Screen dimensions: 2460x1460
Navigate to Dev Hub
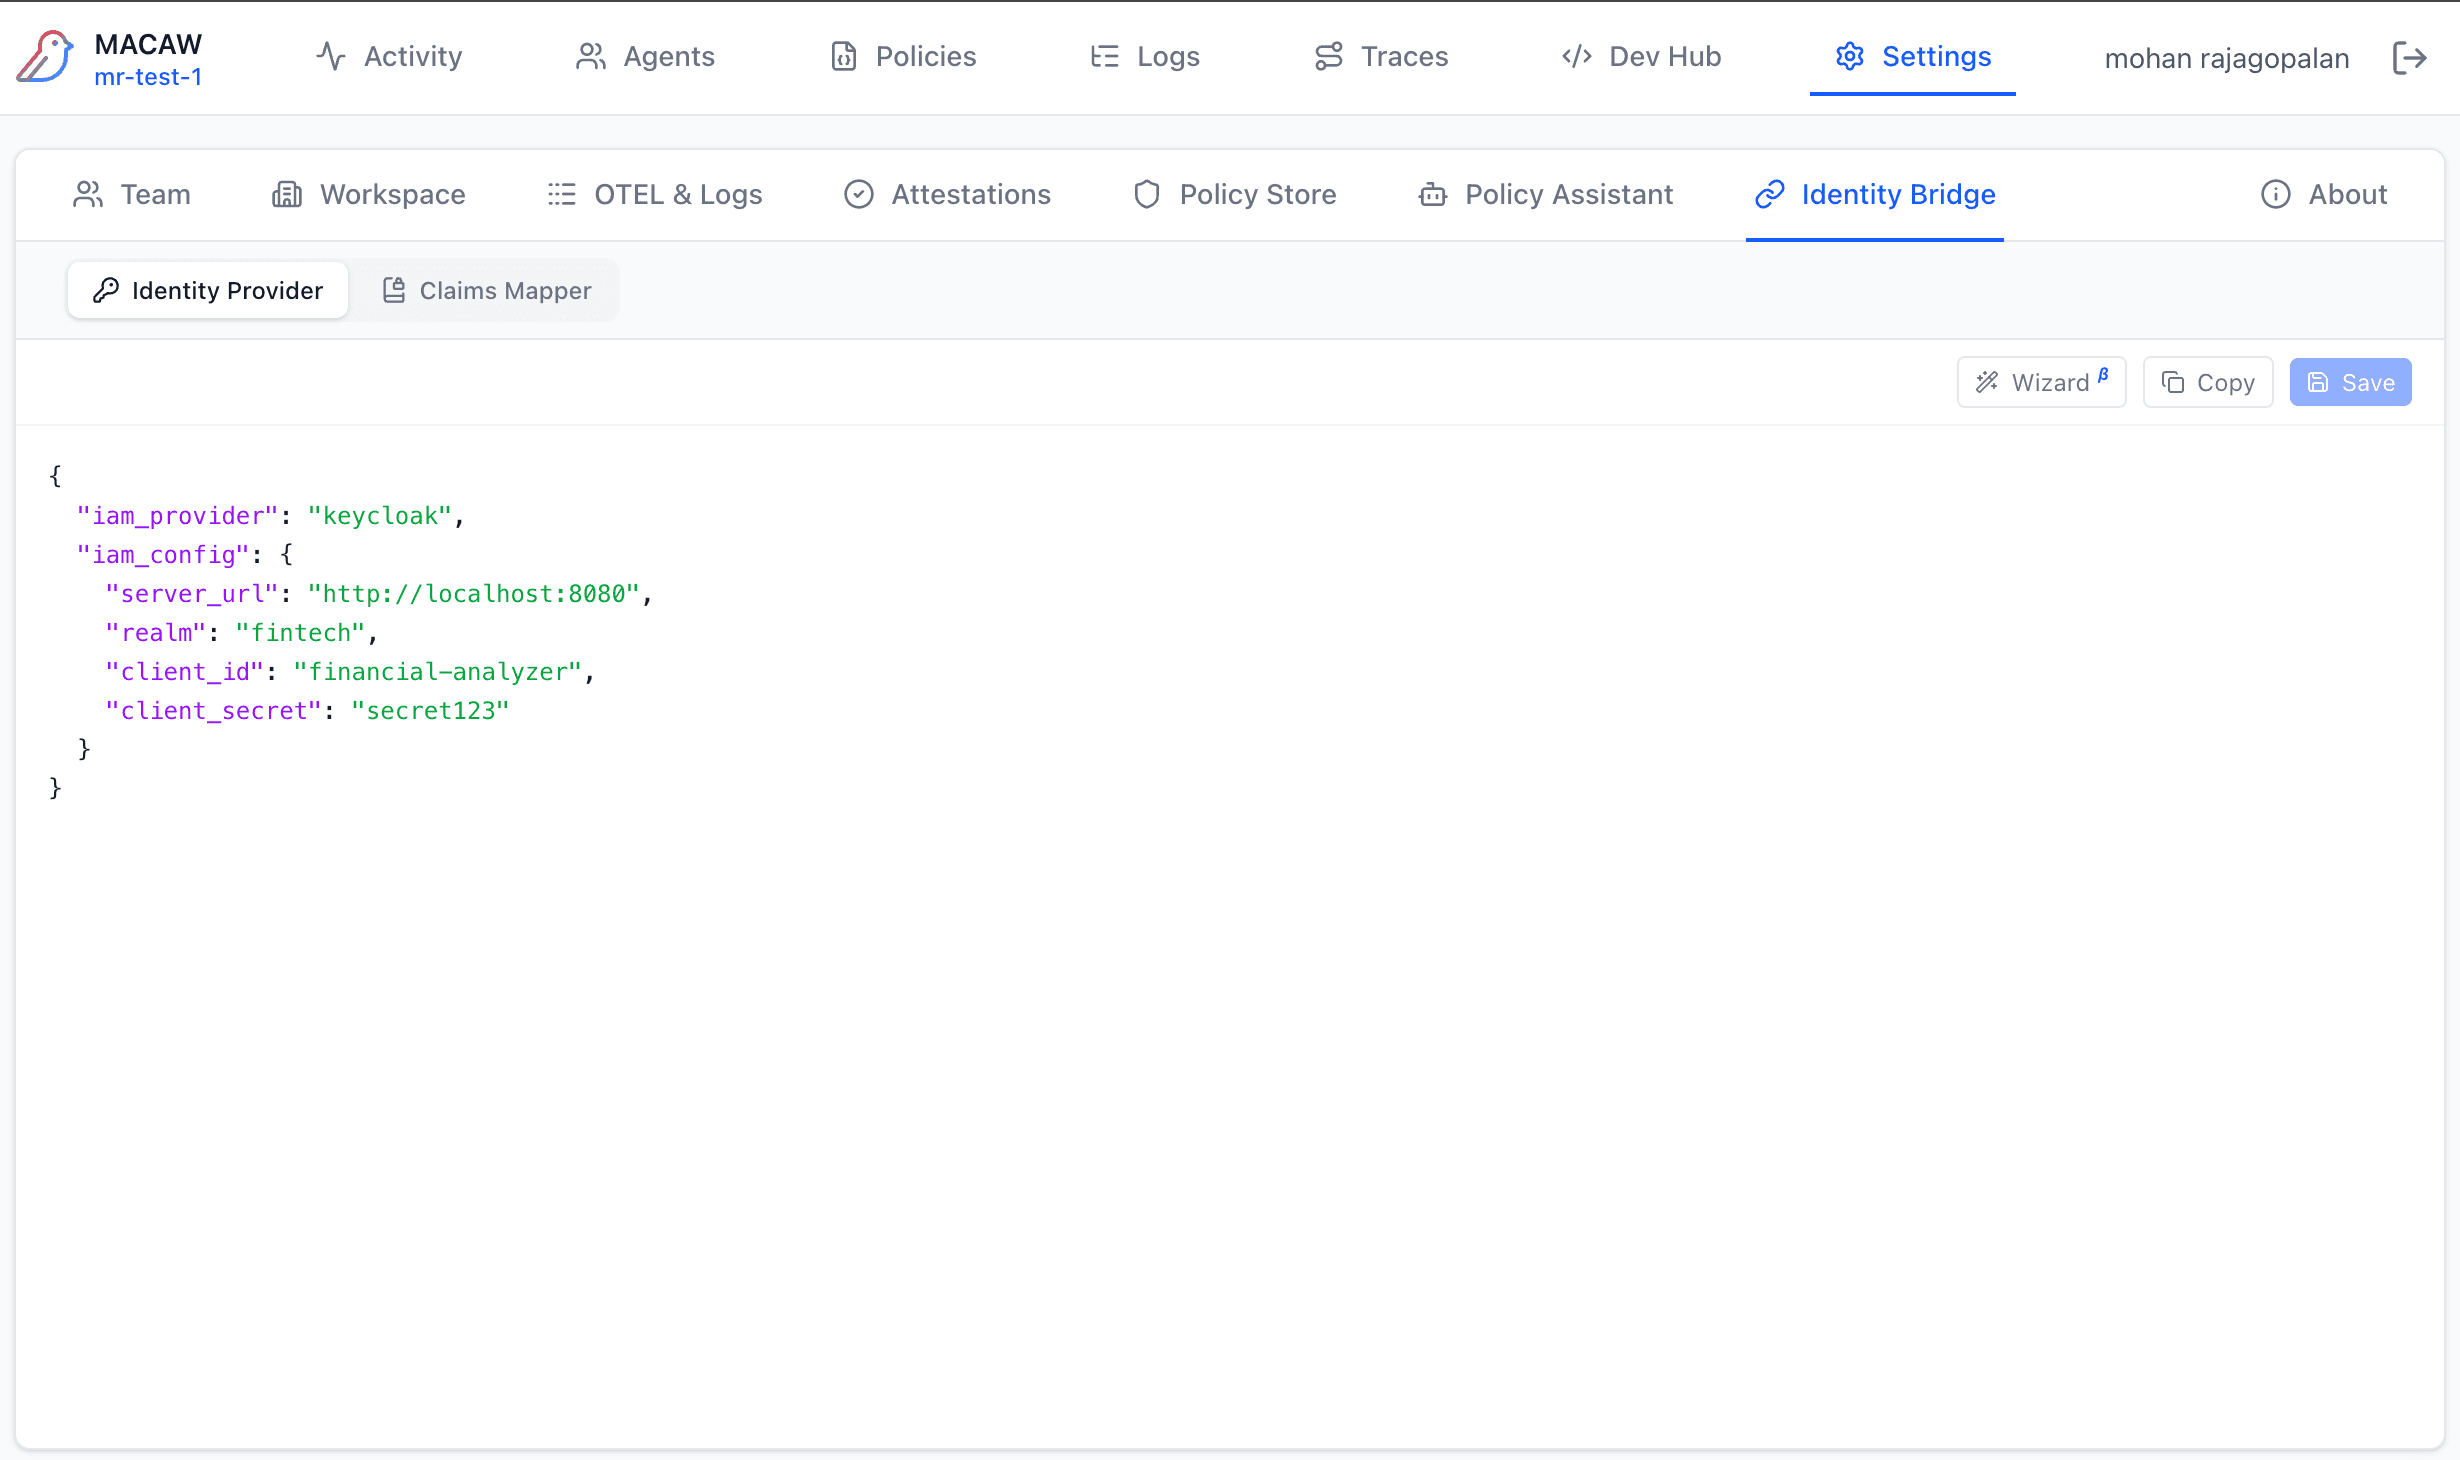point(1641,57)
